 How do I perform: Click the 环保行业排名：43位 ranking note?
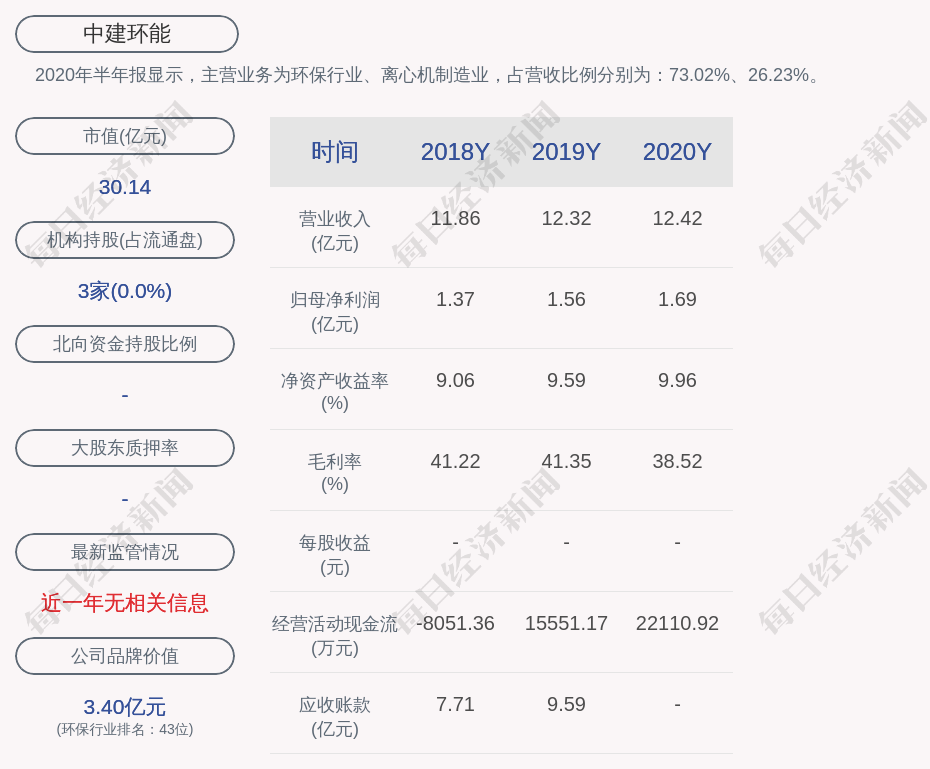(125, 729)
